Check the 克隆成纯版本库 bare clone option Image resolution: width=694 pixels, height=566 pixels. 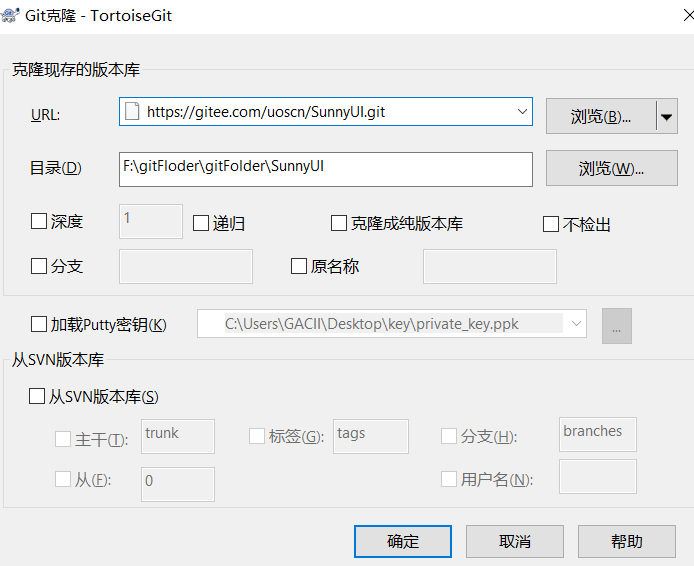coord(339,223)
